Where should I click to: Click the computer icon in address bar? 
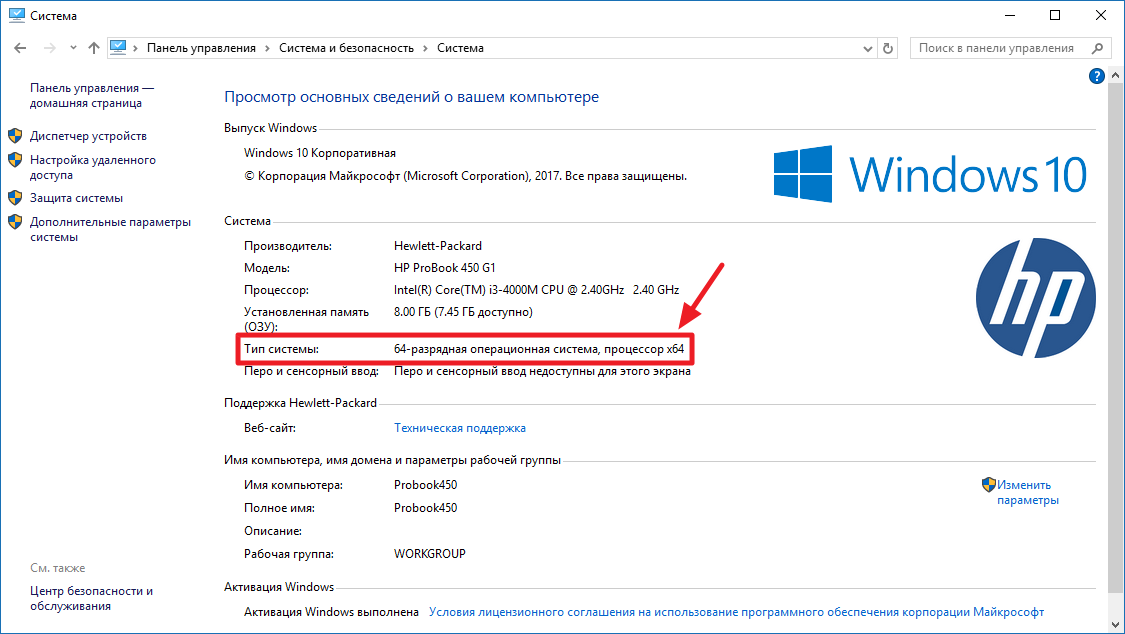(x=119, y=48)
